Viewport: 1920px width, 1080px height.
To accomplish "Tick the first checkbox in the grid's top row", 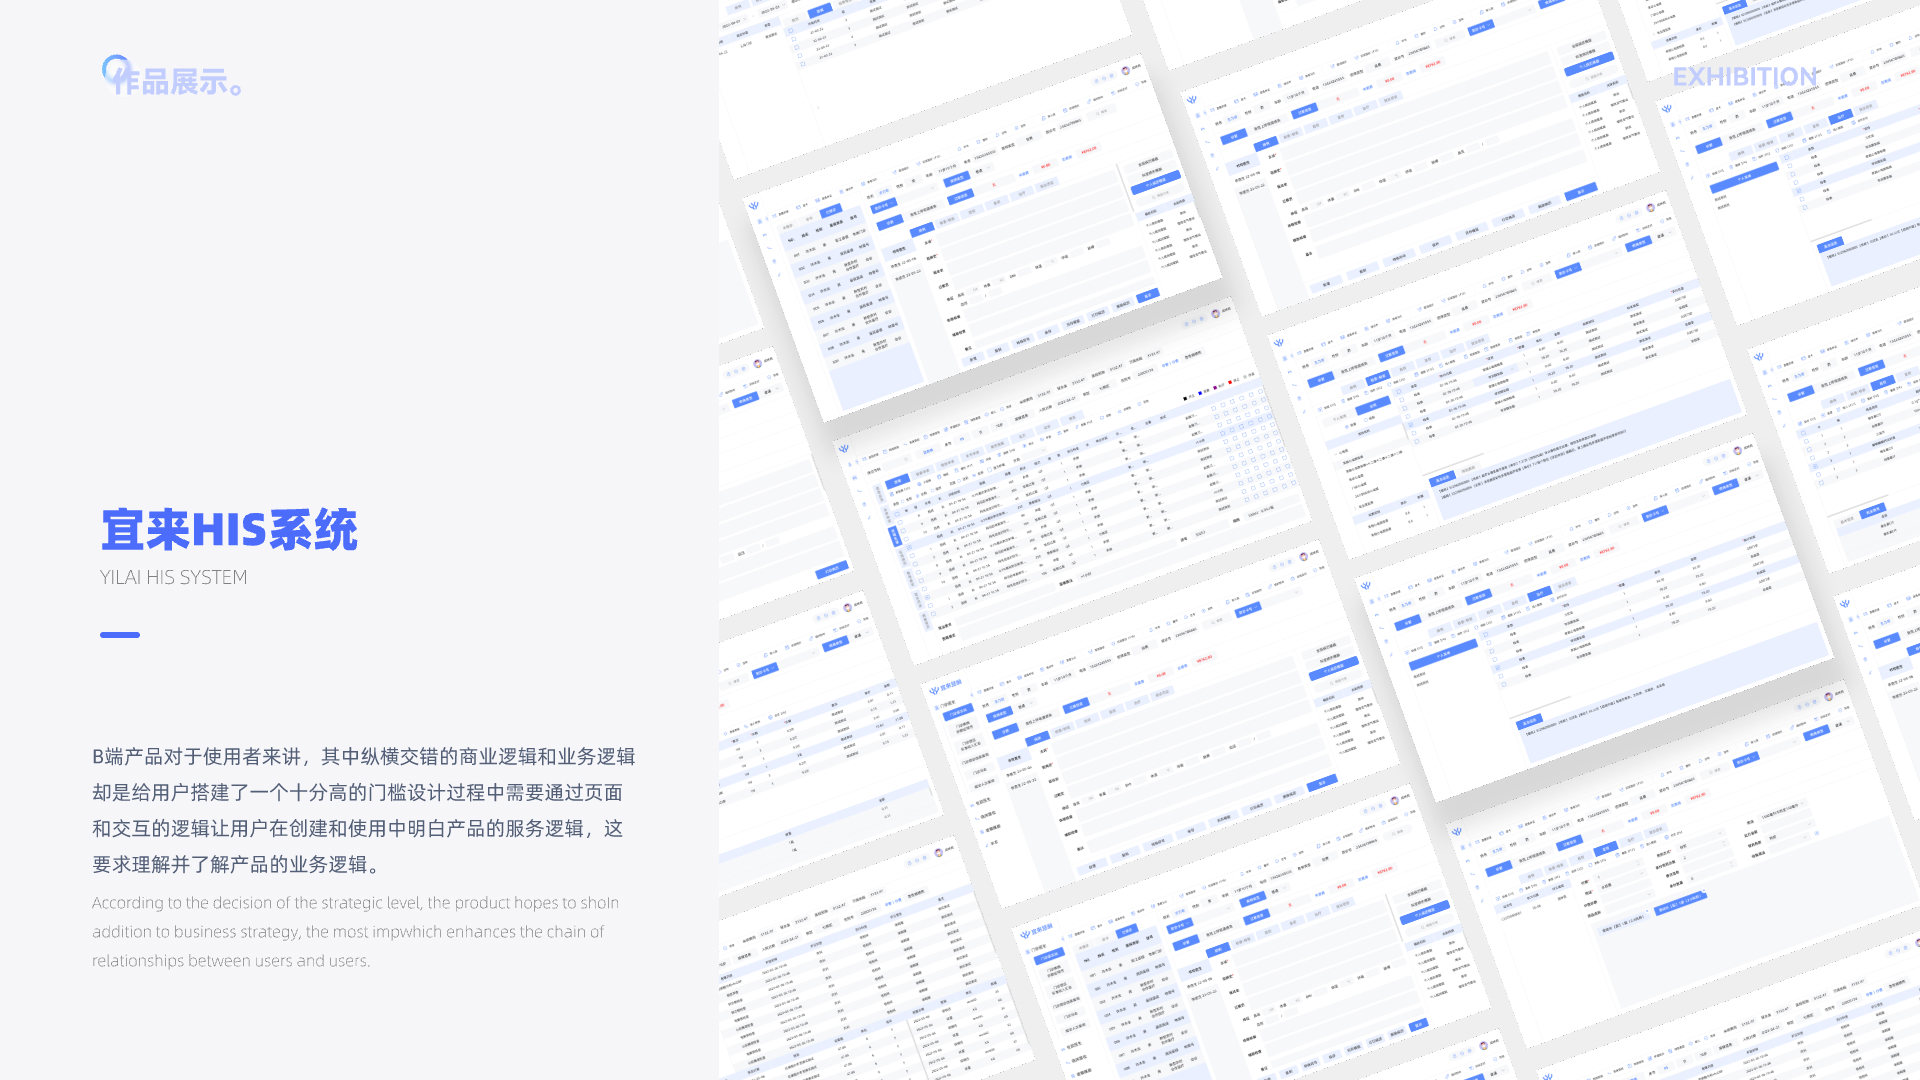I will pos(1213,408).
